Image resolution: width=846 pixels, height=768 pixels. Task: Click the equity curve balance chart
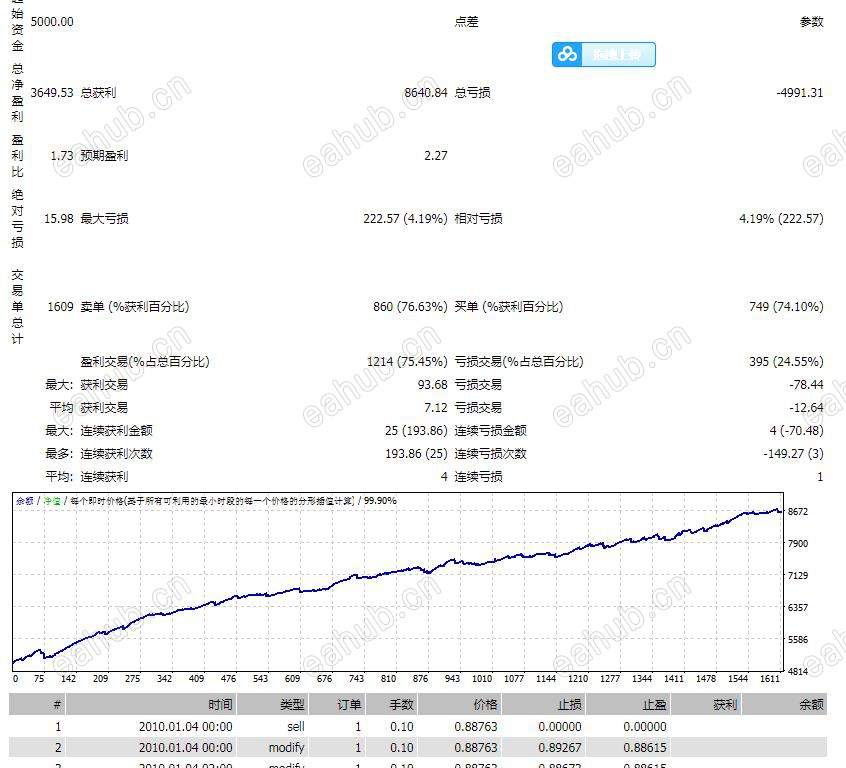(x=398, y=582)
